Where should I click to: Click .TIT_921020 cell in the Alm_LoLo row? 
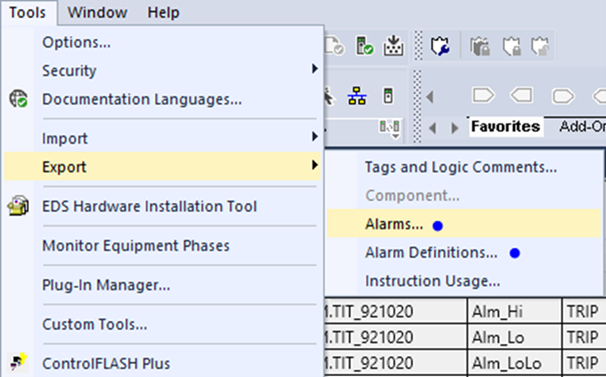tap(395, 363)
